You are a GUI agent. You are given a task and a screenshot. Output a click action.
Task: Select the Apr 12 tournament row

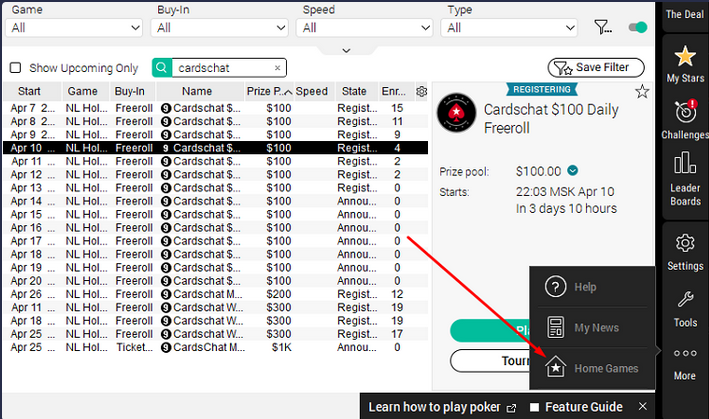coord(215,174)
